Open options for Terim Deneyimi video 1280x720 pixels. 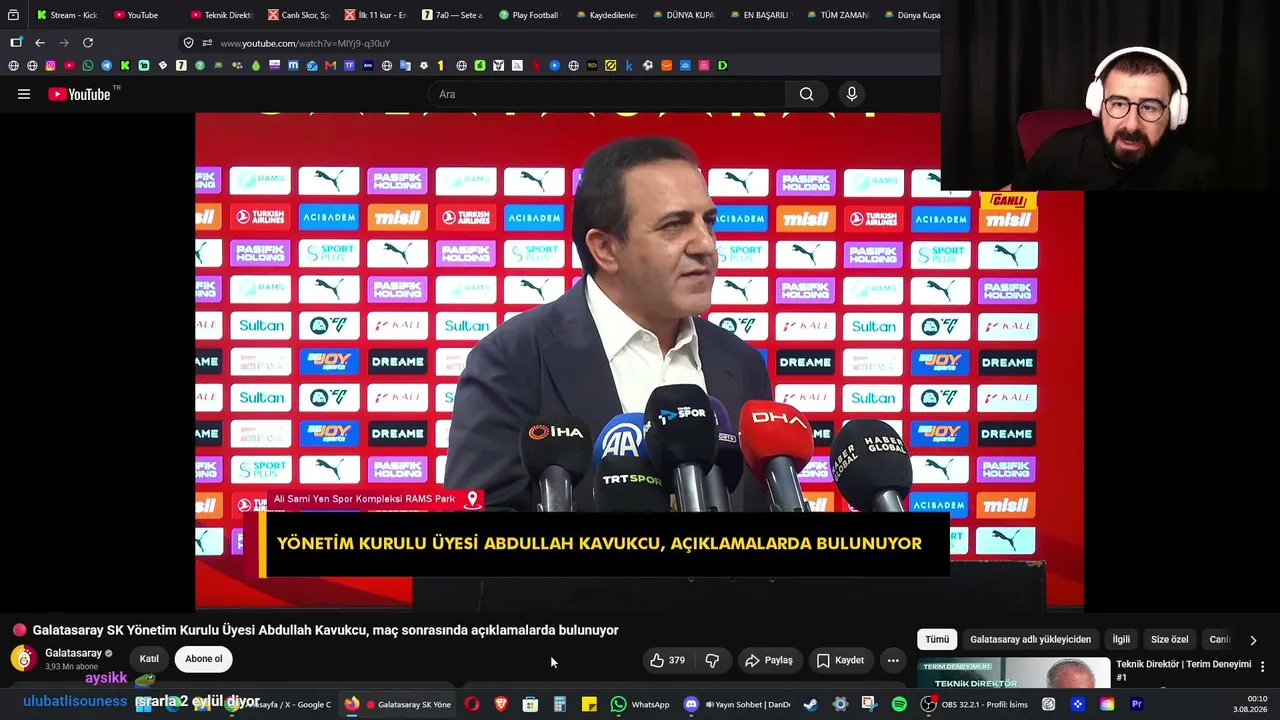click(1262, 667)
